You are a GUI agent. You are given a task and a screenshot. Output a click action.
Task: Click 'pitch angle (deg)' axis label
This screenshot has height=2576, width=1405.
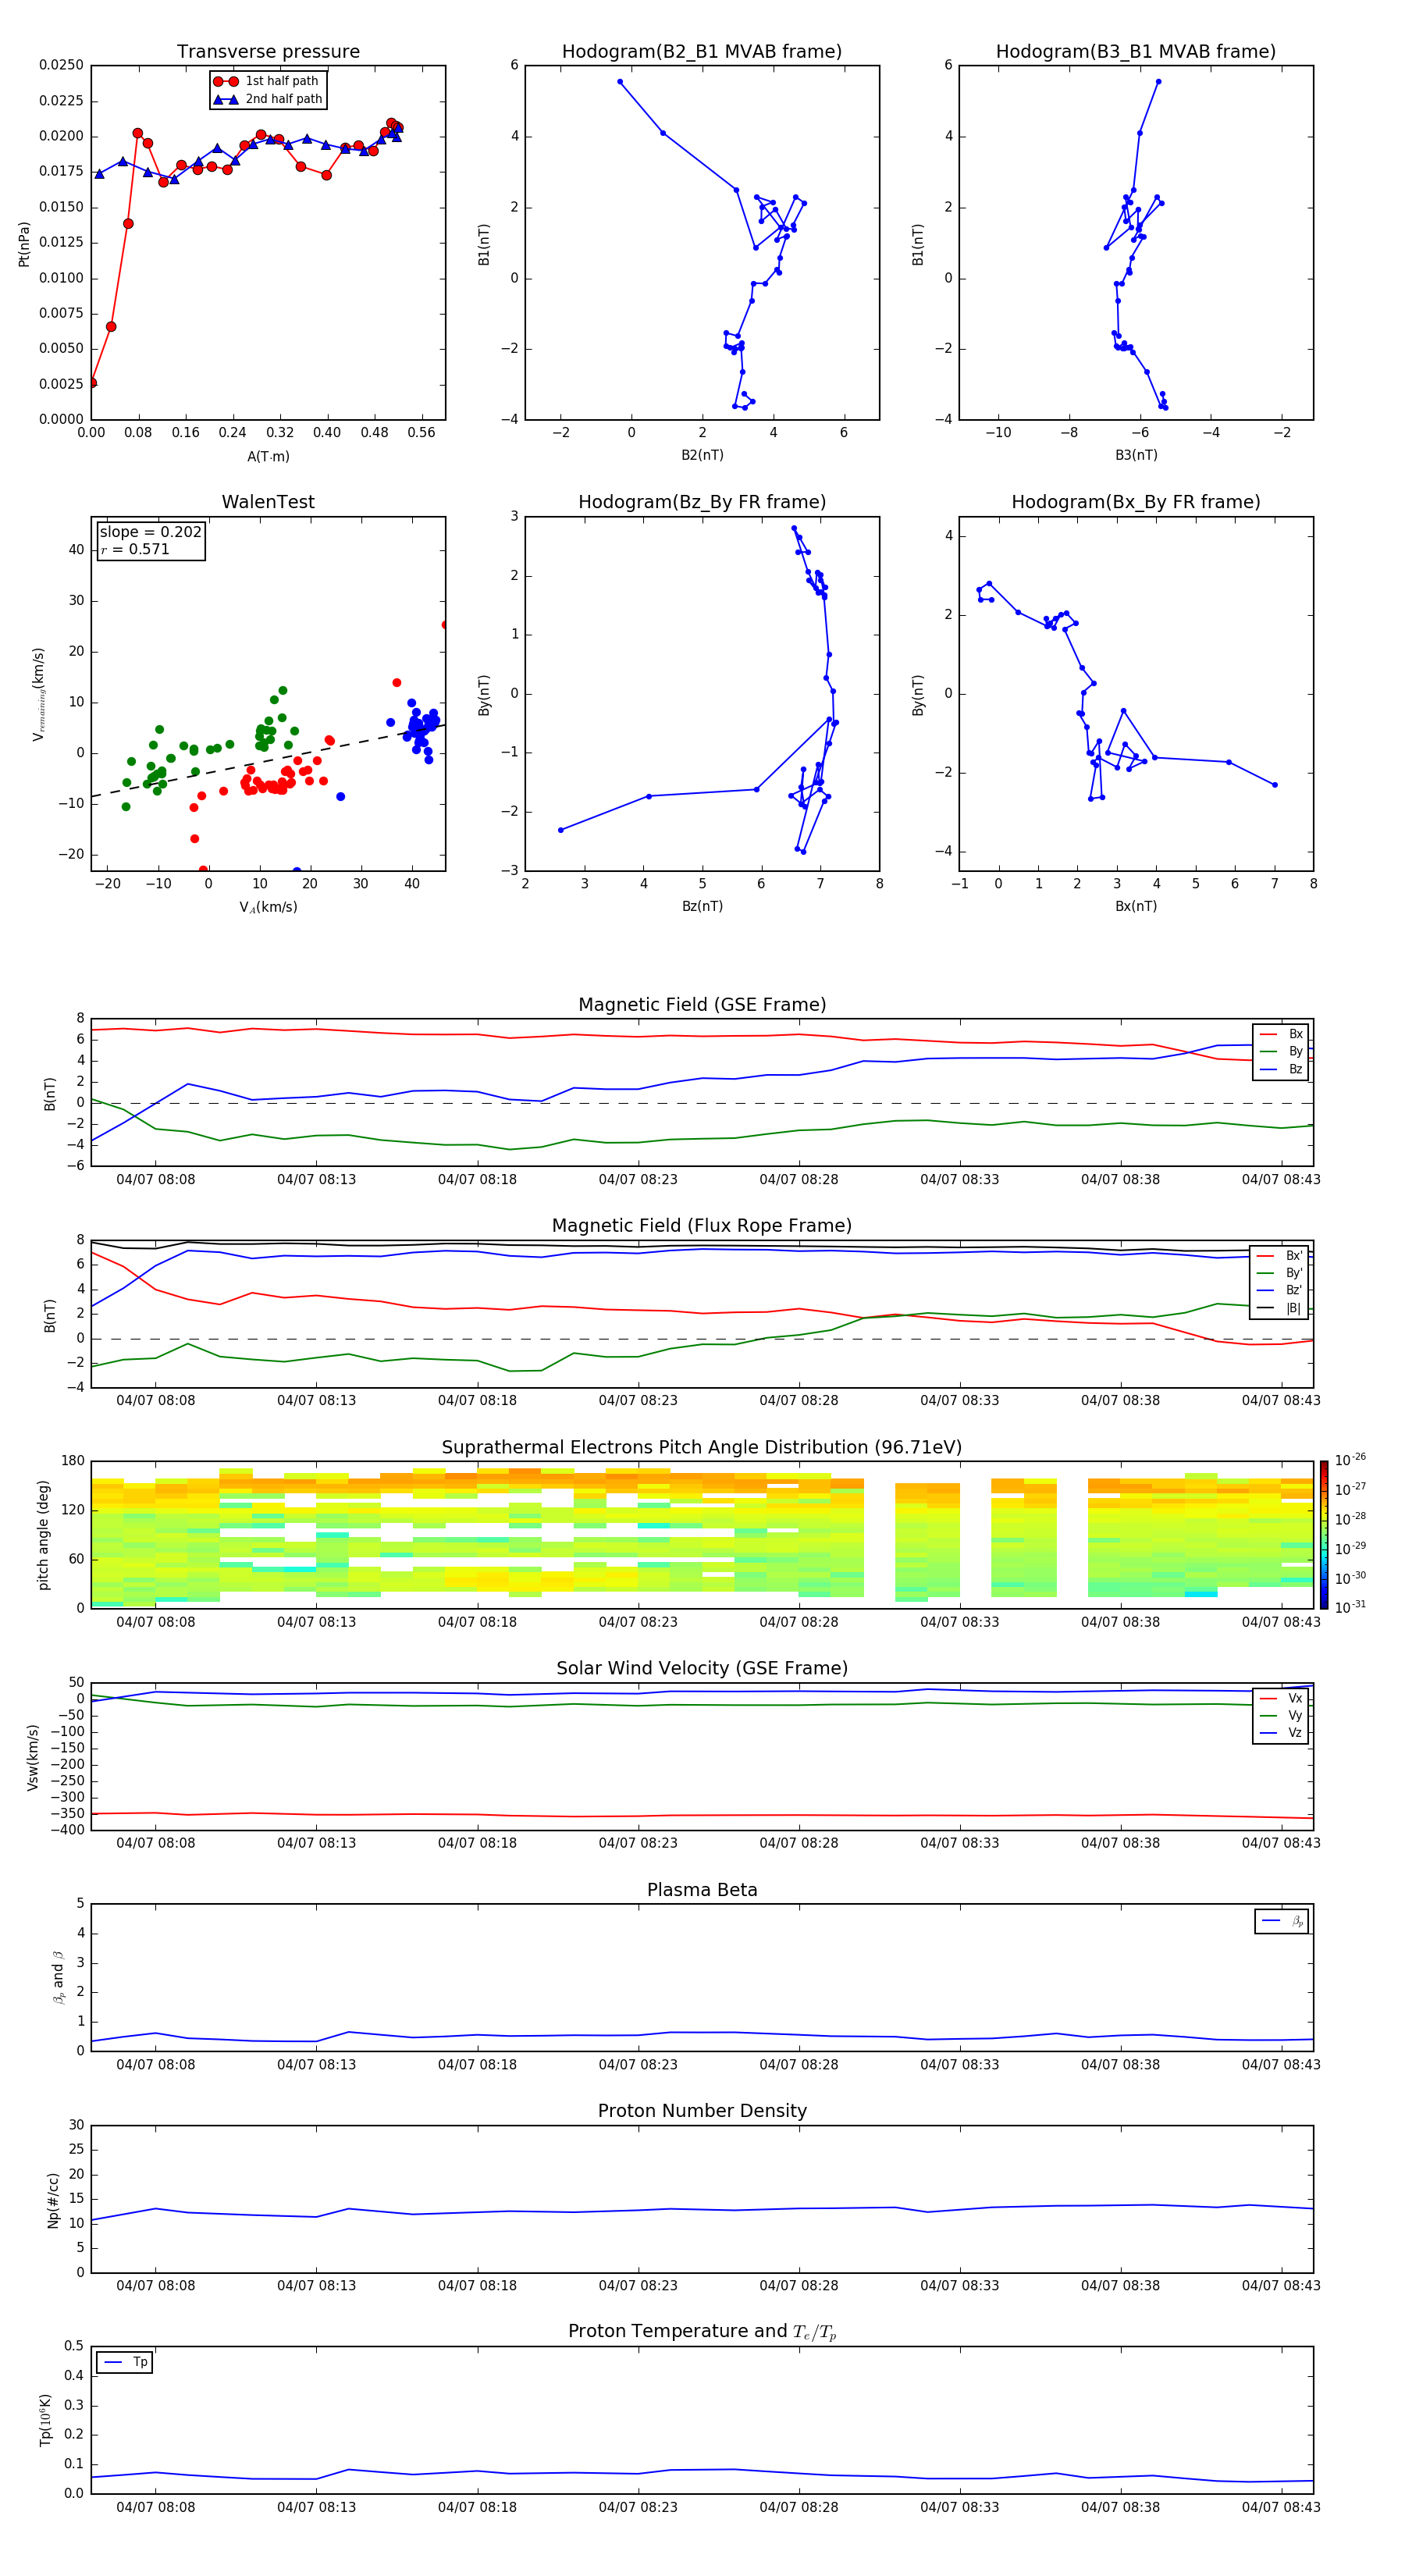point(43,1534)
